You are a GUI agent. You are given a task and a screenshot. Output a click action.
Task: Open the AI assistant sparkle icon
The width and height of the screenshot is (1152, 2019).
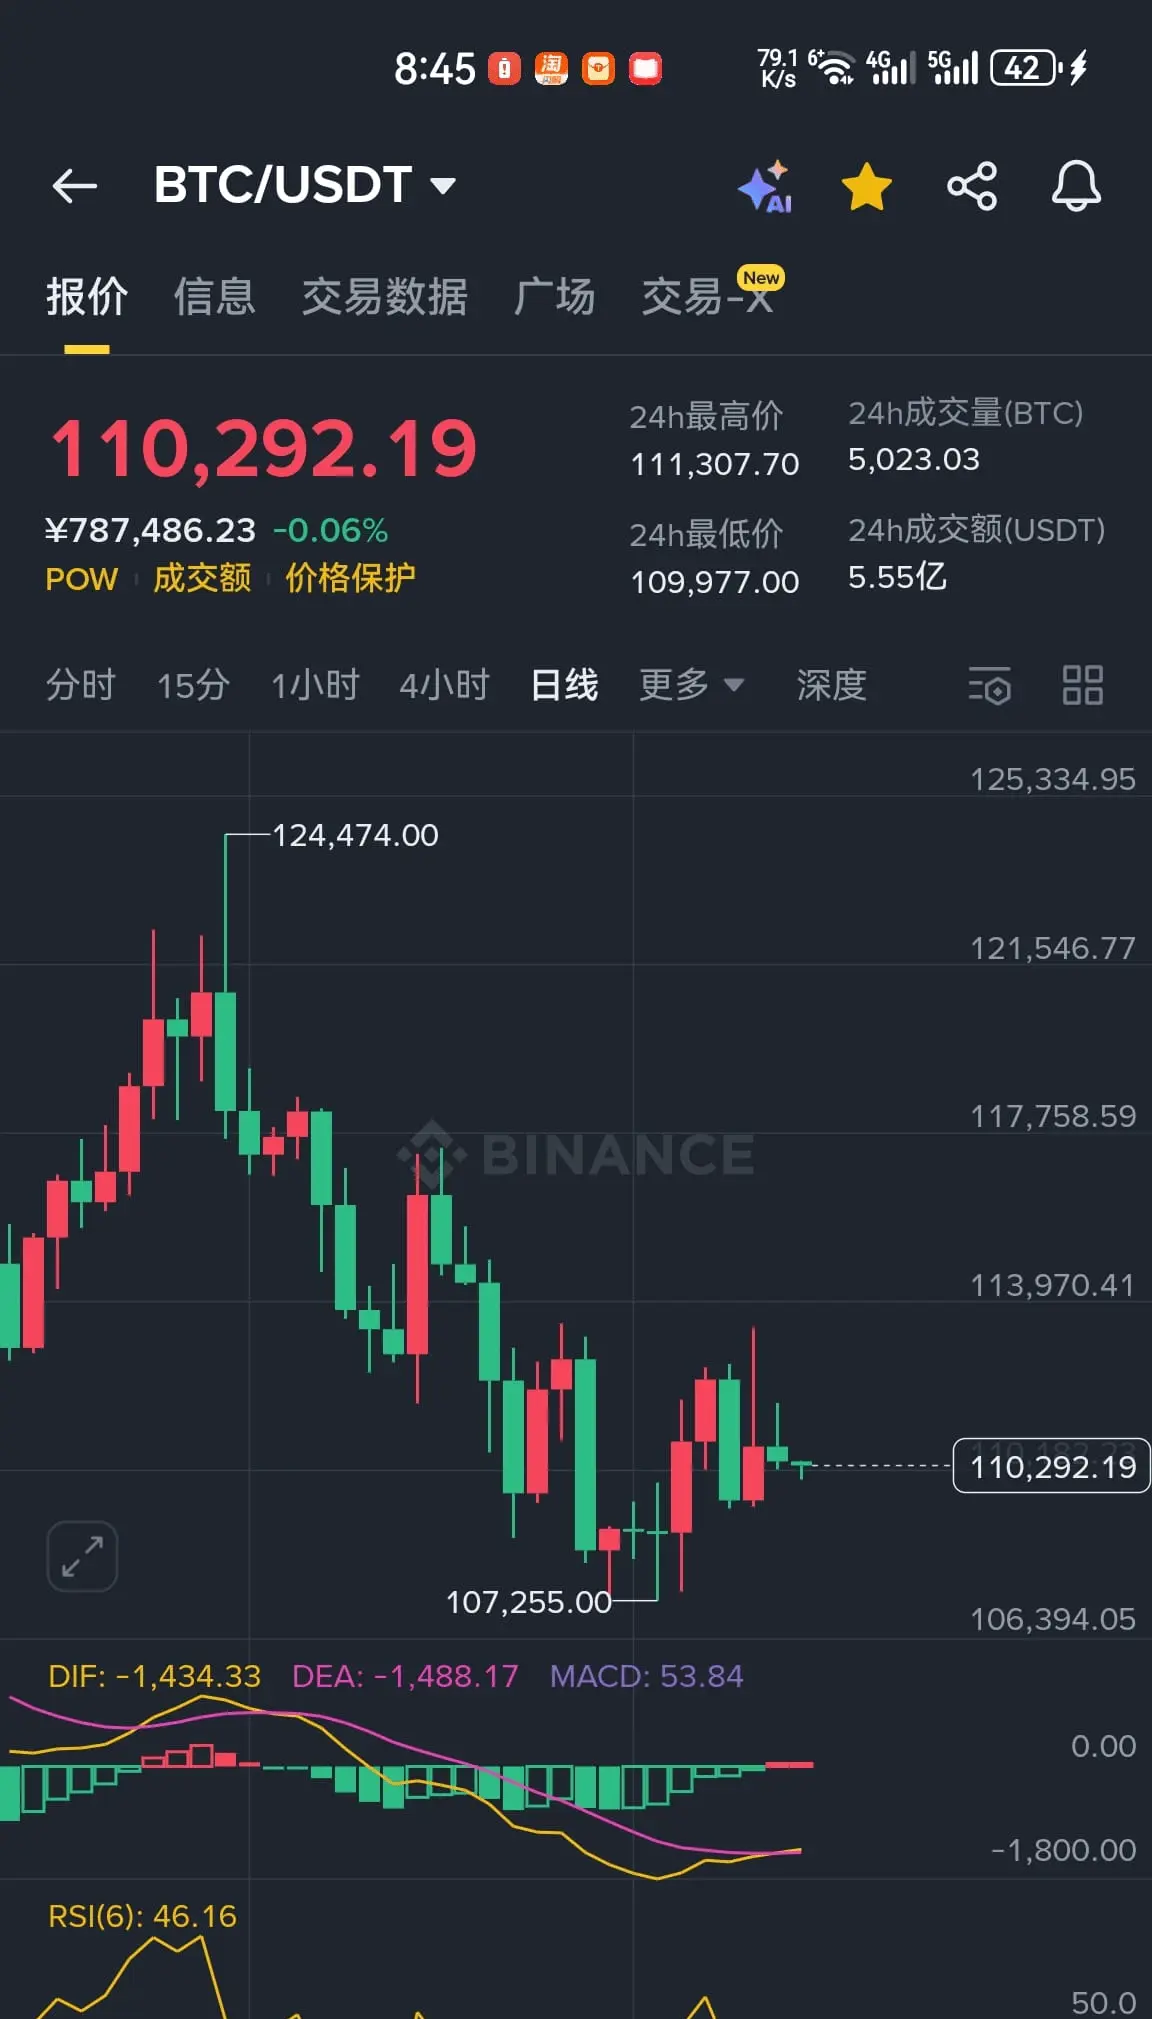[x=765, y=186]
